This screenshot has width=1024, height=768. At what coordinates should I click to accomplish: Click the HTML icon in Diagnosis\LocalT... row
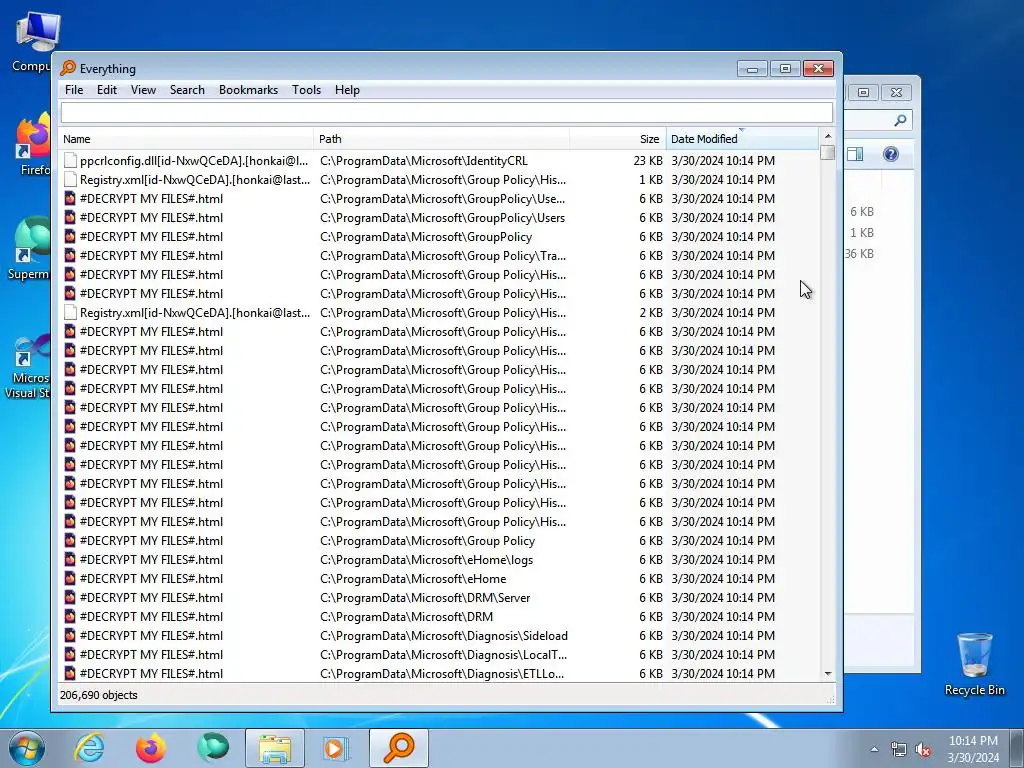click(x=70, y=654)
